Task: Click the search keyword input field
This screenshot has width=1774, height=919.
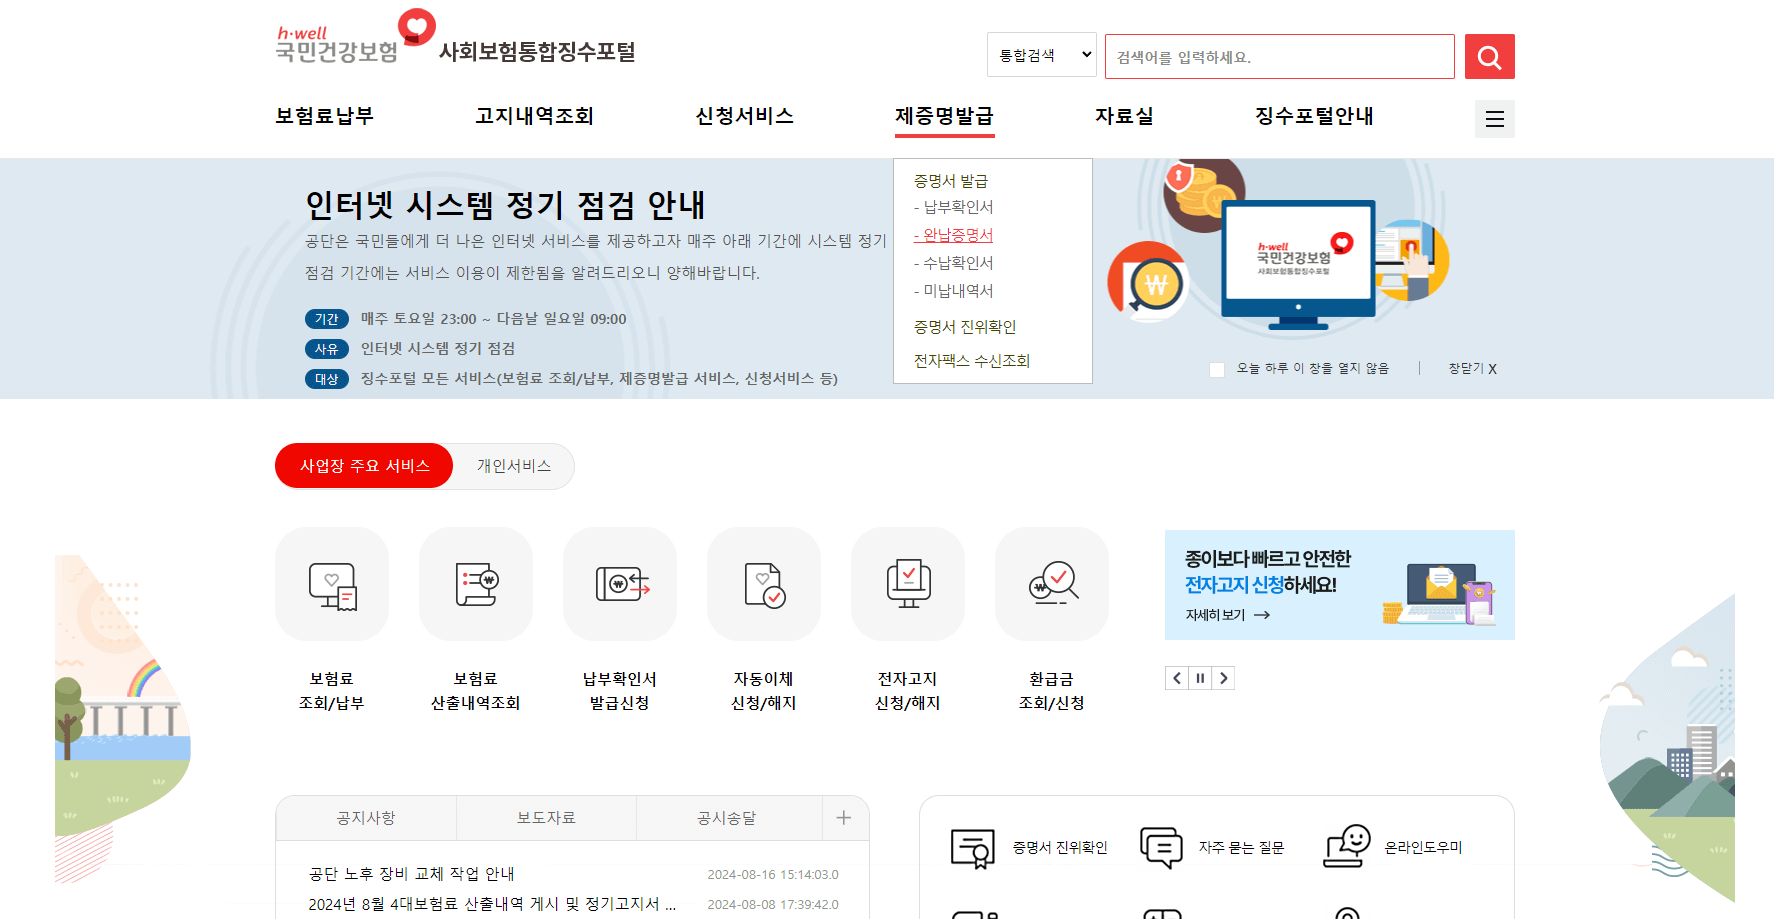Action: coord(1279,56)
